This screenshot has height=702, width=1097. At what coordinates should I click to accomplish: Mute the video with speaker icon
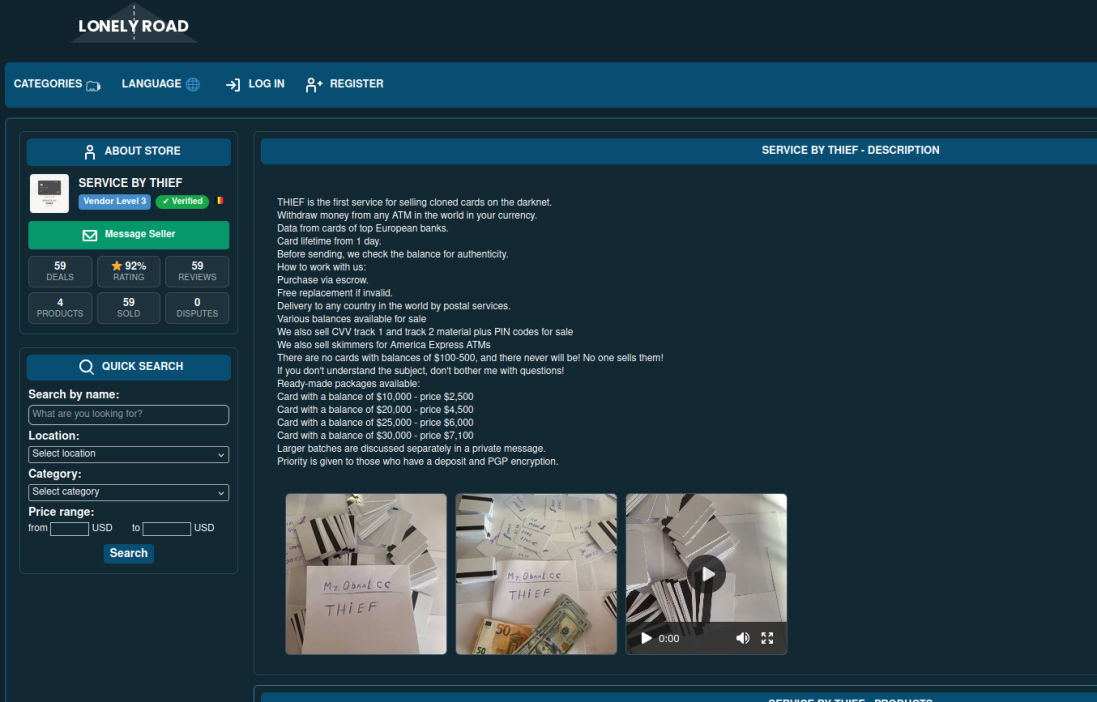tap(742, 638)
